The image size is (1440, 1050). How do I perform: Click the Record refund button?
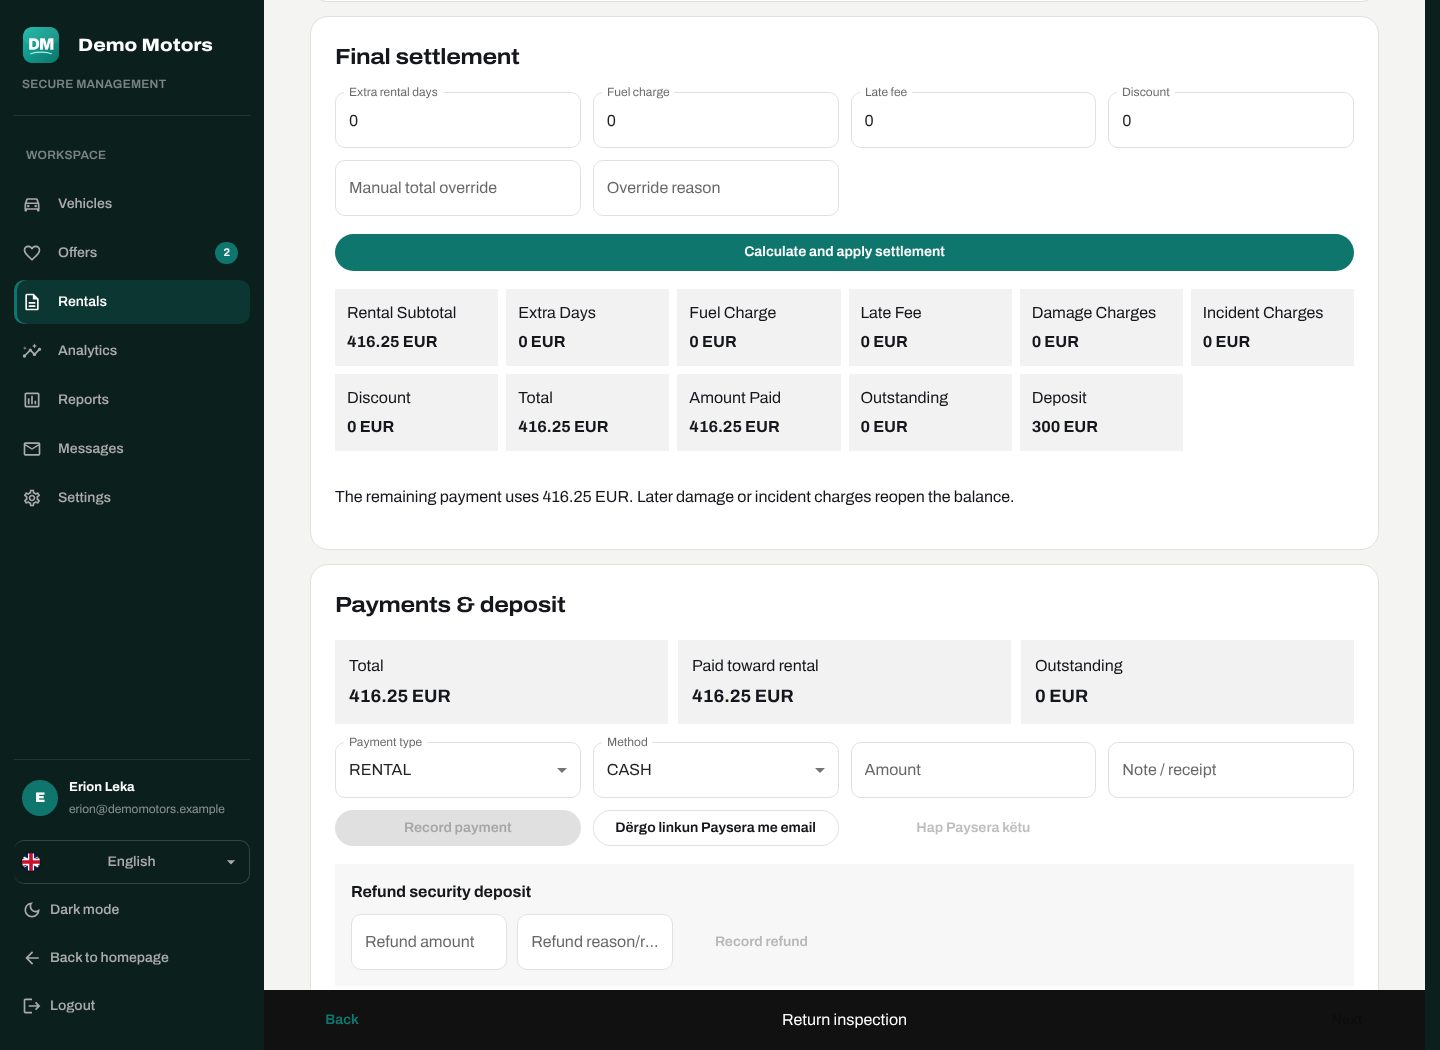[761, 942]
